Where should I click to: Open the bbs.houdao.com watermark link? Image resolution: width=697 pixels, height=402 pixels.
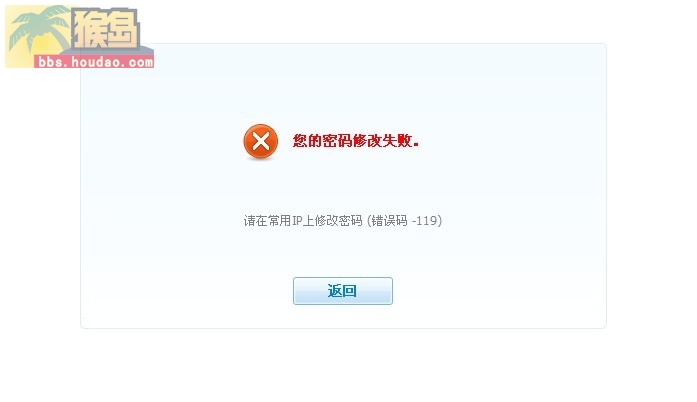click(x=95, y=61)
